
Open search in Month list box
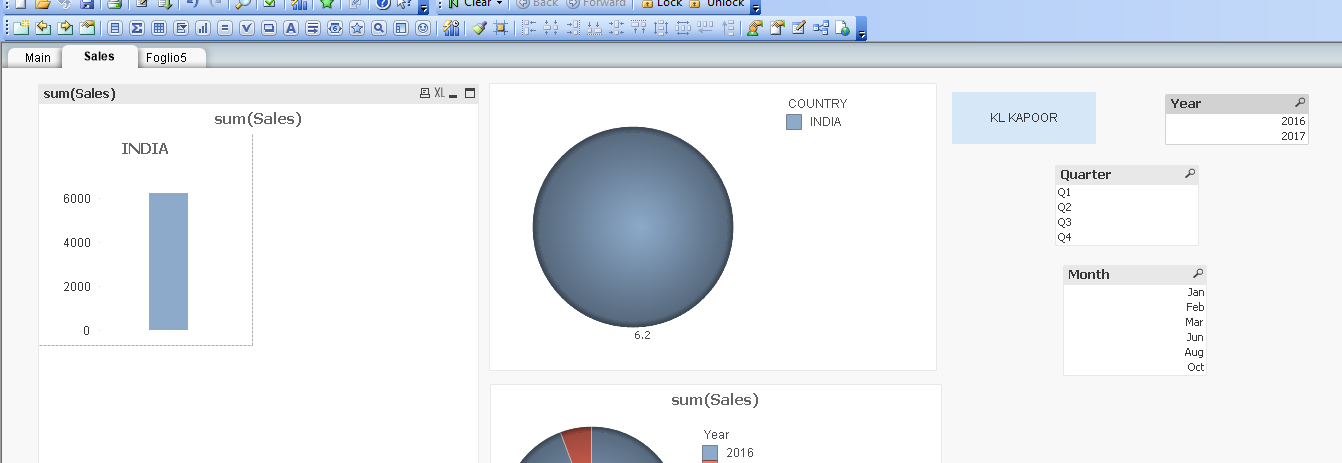pyautogui.click(x=1197, y=274)
